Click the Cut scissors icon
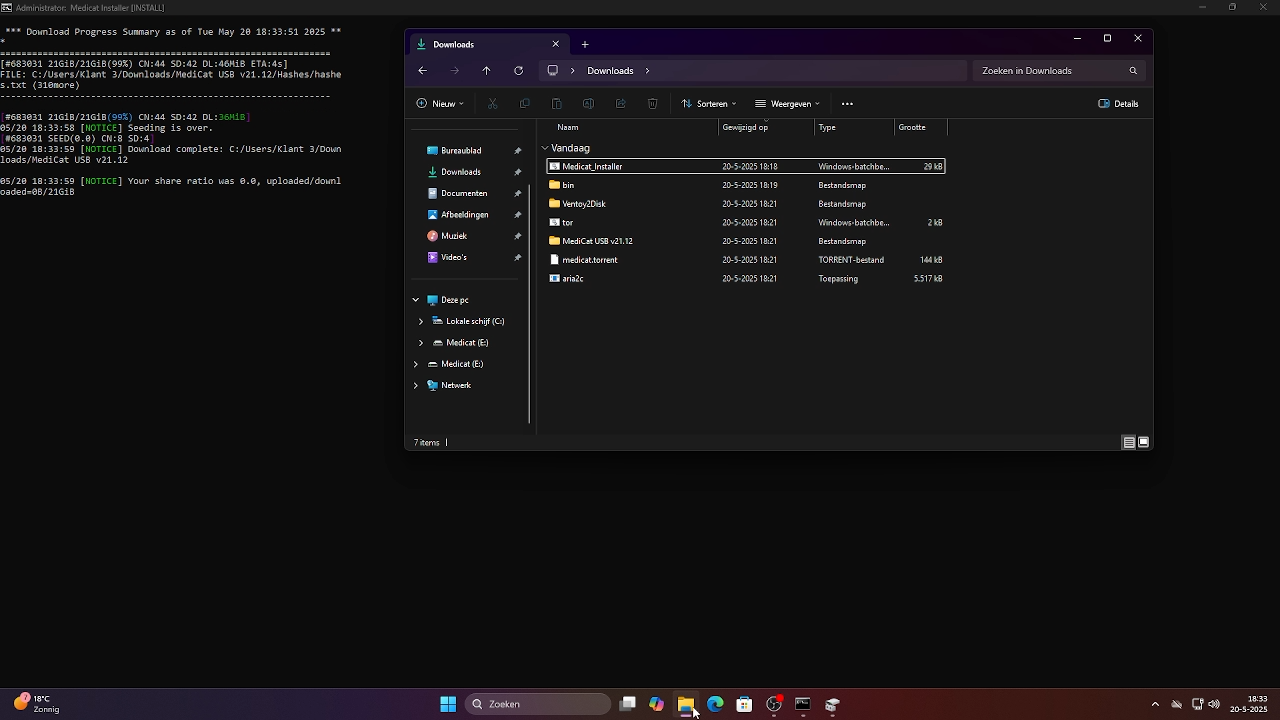The width and height of the screenshot is (1280, 720). (492, 104)
